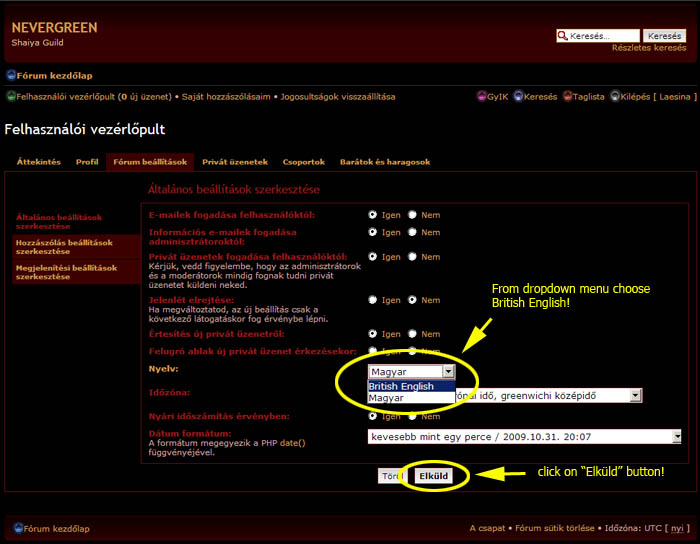Click the search magnifier icon in search box
The width and height of the screenshot is (700, 544).
click(563, 36)
